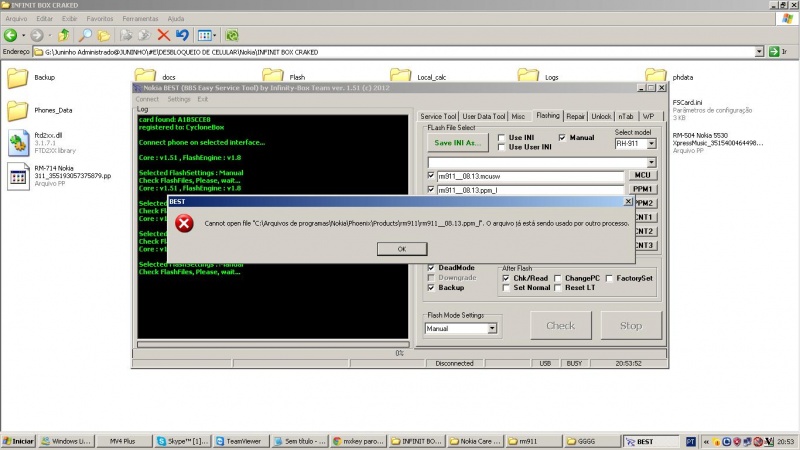The width and height of the screenshot is (800, 450).
Task: Enable the Set Normal checkbox
Action: pos(506,288)
